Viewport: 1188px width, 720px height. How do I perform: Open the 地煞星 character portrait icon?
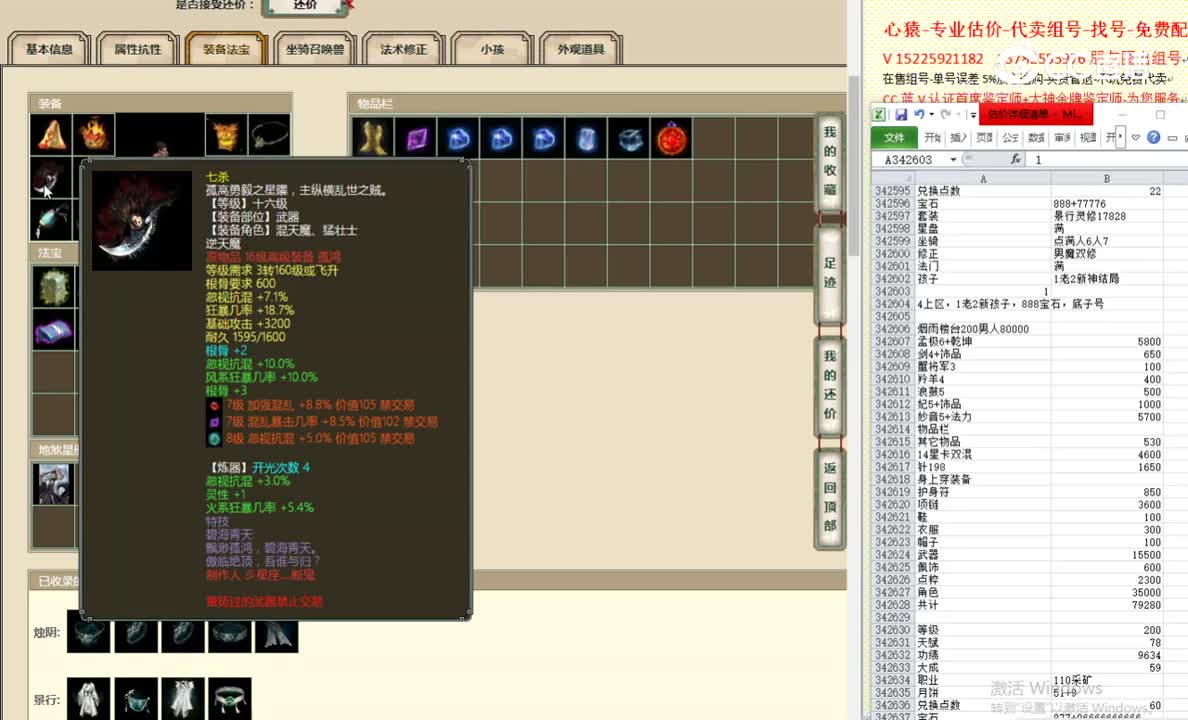click(x=53, y=483)
